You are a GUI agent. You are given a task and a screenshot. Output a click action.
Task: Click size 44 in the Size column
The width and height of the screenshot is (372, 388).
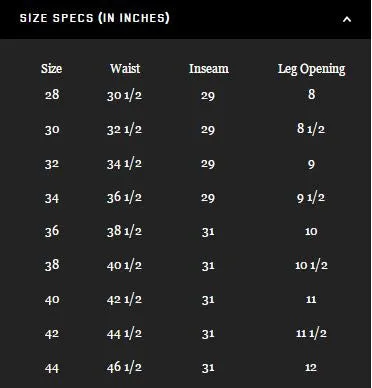pos(52,368)
